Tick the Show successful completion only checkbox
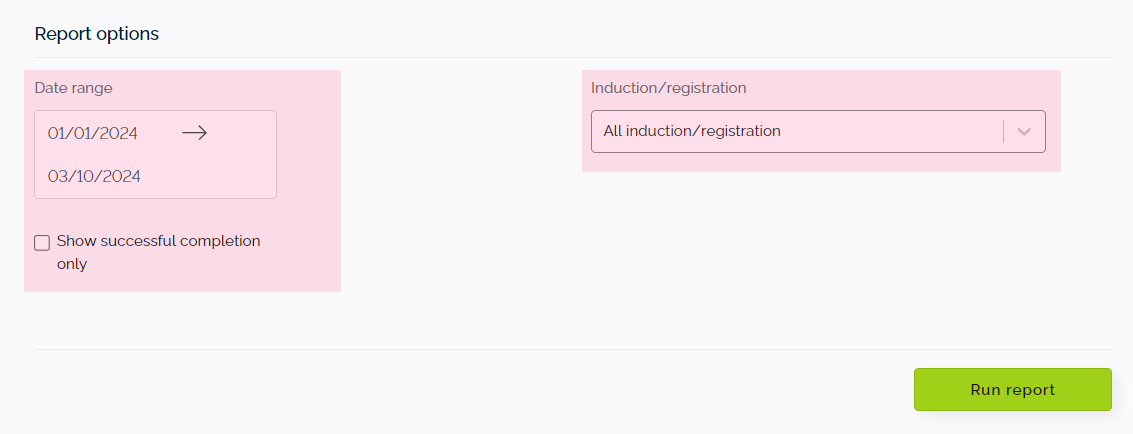This screenshot has height=434, width=1133. coord(42,243)
